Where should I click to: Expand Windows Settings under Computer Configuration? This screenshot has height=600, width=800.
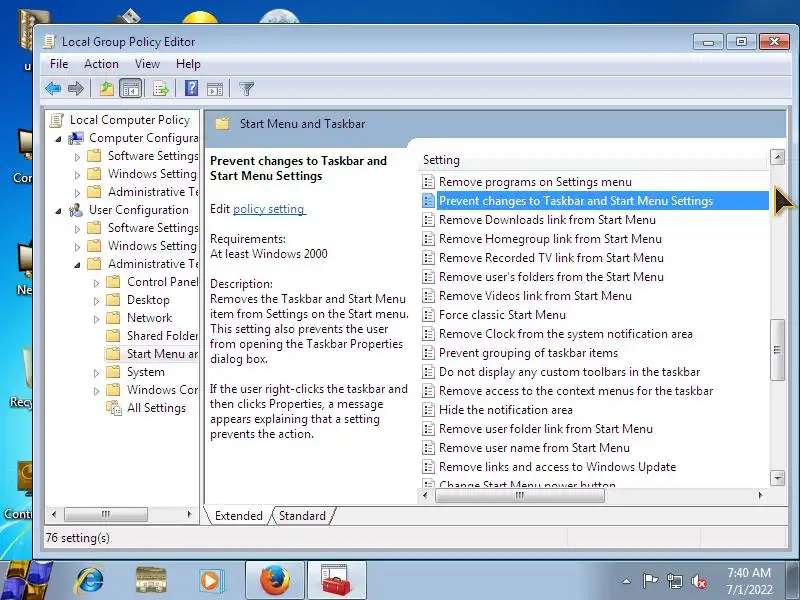78,175
